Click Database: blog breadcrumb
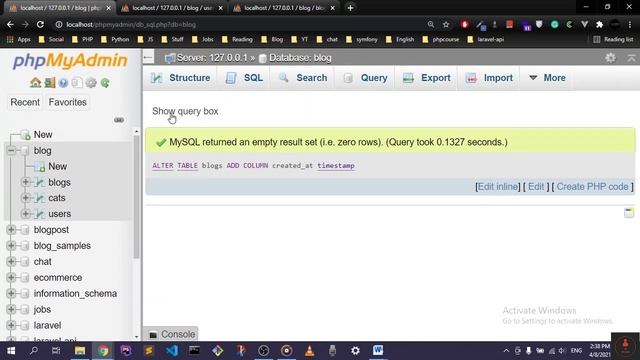 300,58
